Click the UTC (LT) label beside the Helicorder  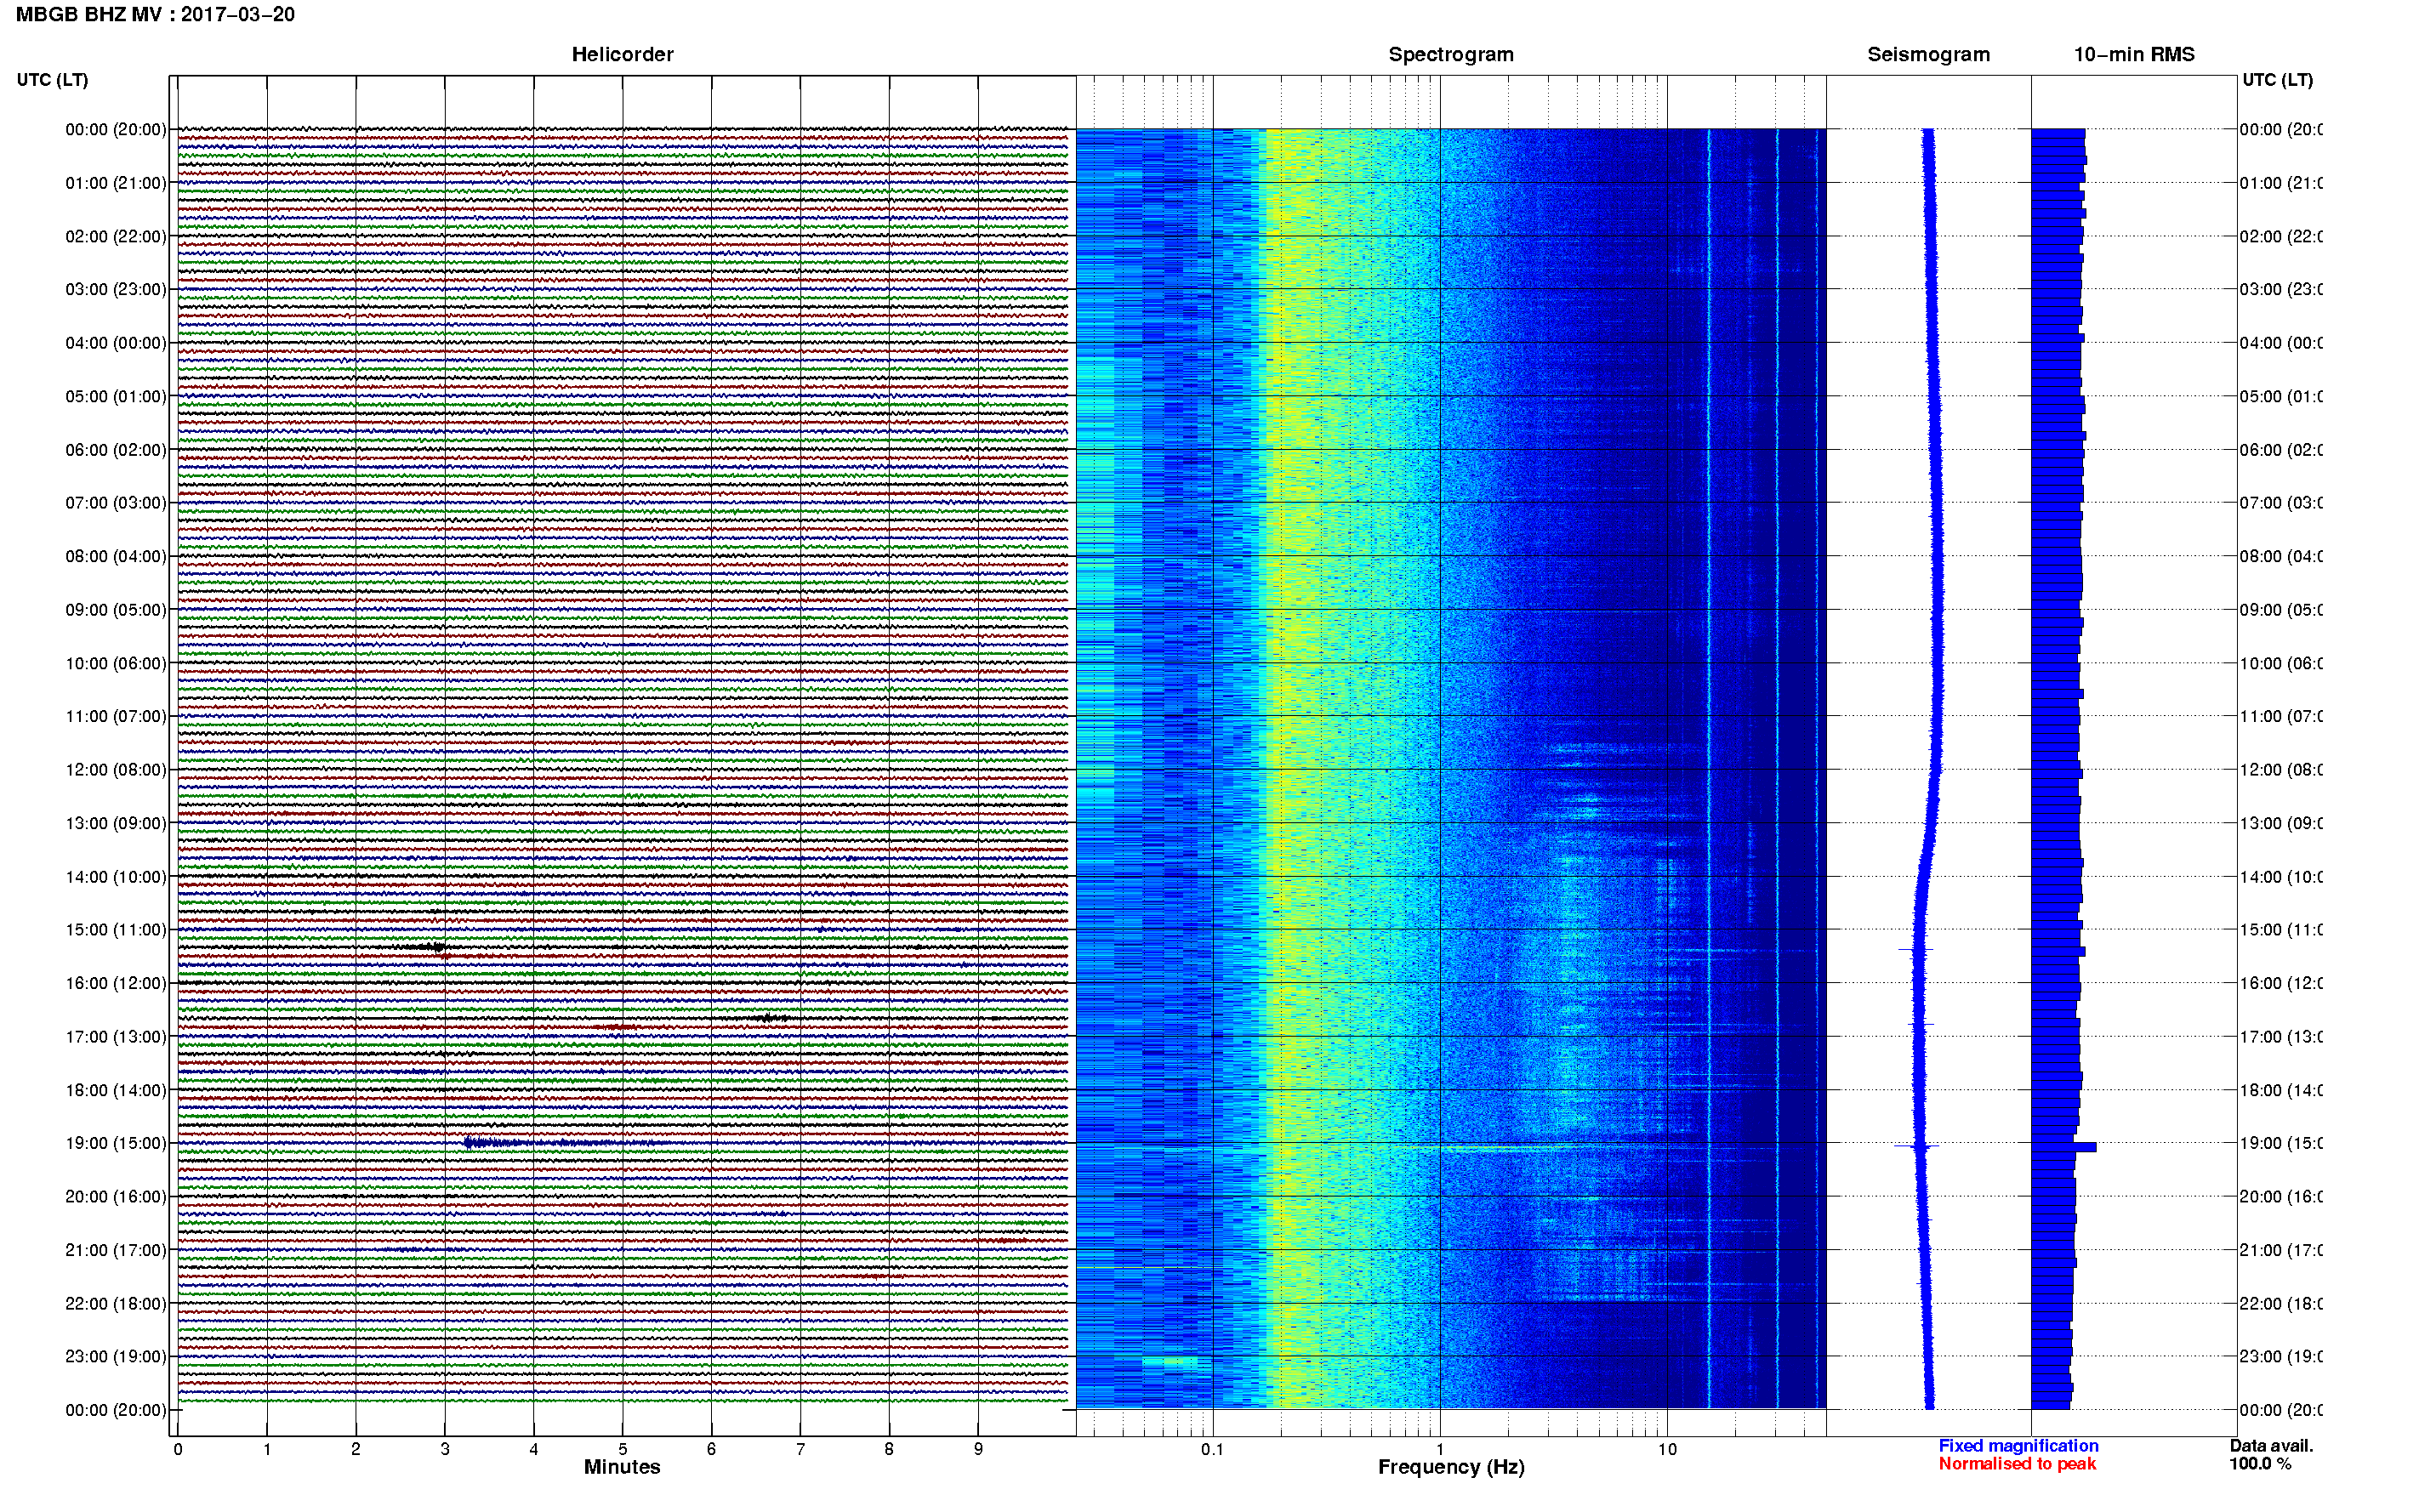point(52,80)
